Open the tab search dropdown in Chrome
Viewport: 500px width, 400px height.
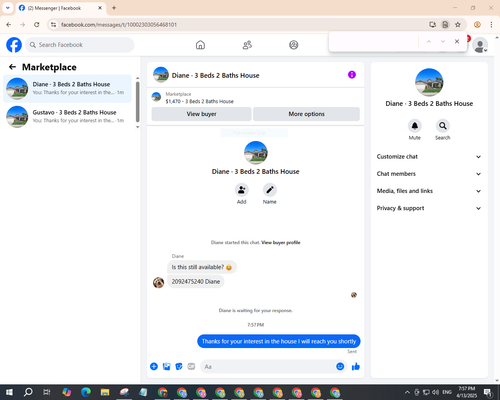pos(8,8)
